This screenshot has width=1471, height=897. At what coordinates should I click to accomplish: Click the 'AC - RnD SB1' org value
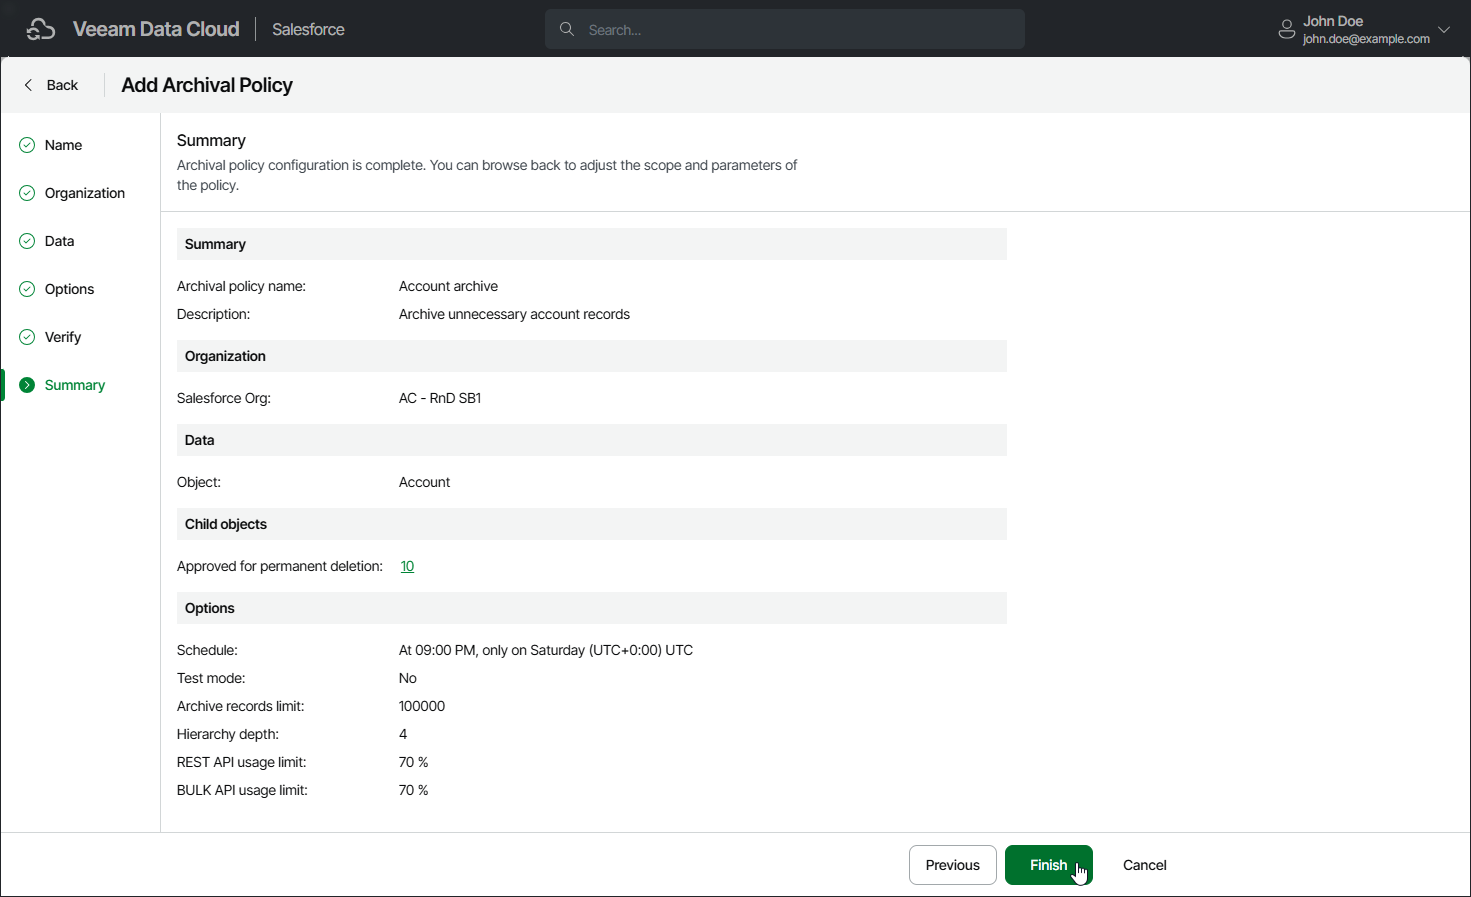(440, 398)
